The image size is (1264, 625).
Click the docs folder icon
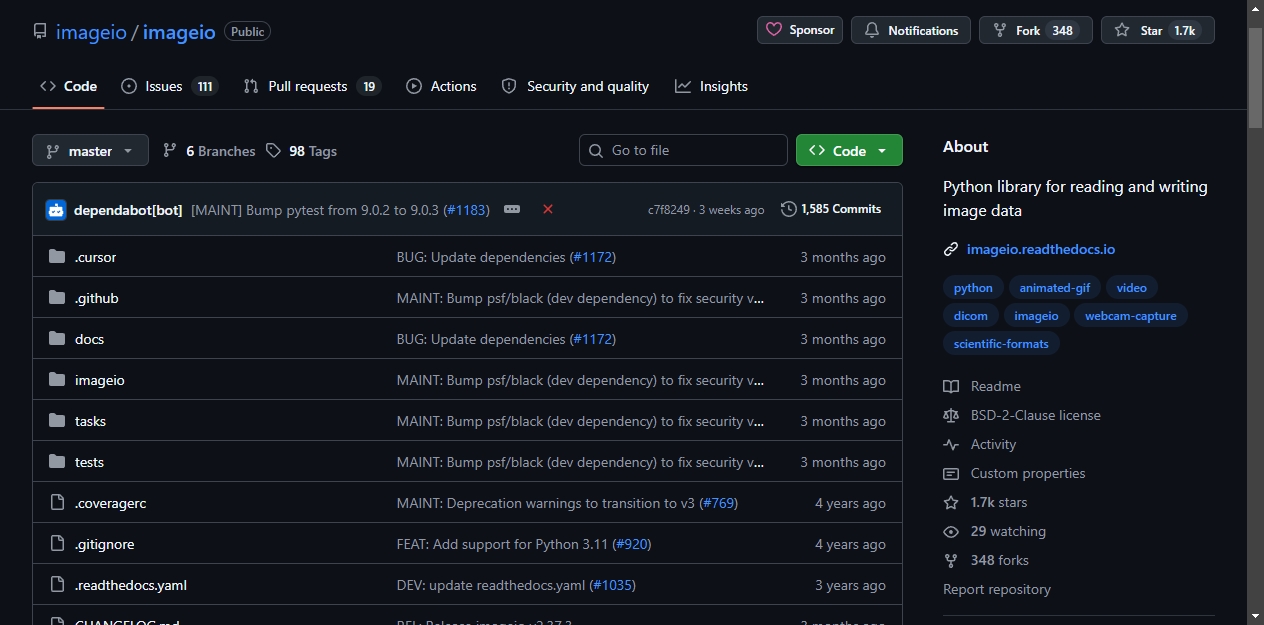[x=57, y=339]
